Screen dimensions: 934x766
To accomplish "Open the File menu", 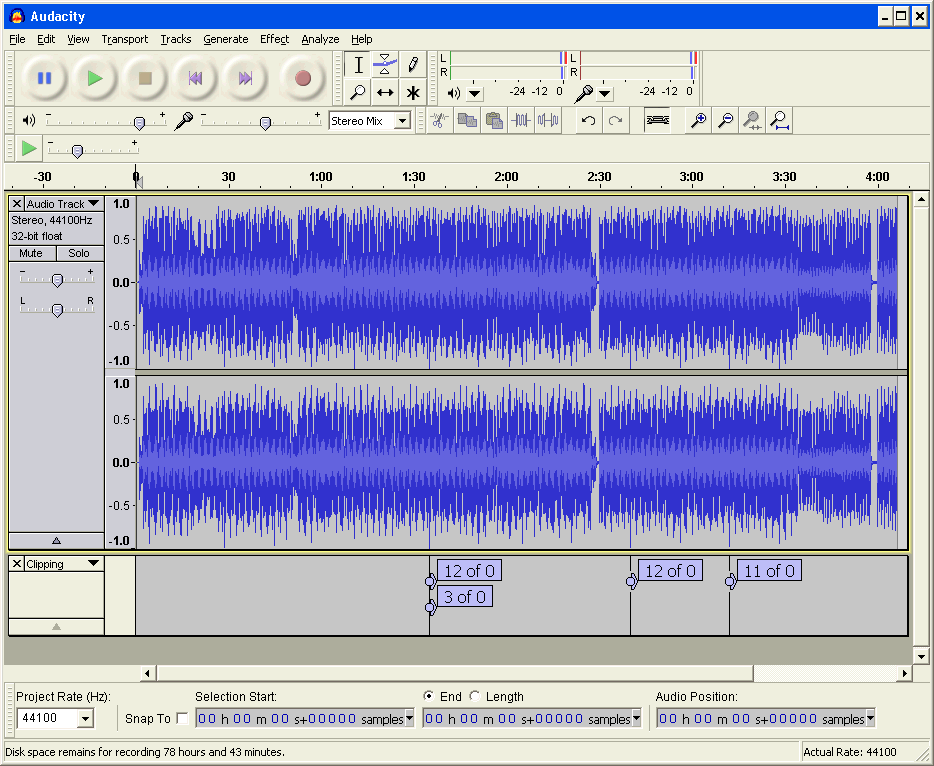I will tap(17, 39).
